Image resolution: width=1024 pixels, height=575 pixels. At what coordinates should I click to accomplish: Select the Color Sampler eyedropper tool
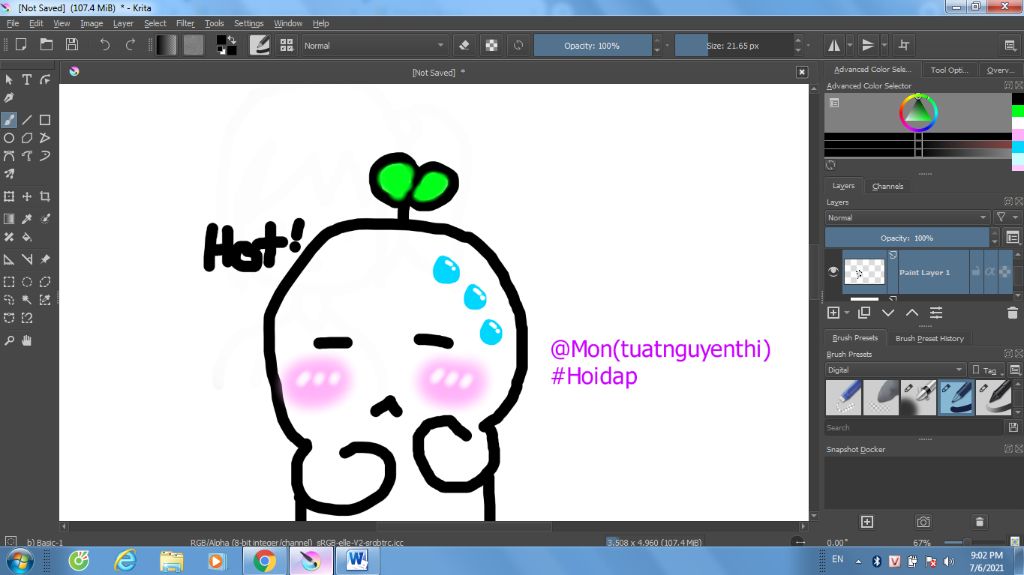point(27,219)
